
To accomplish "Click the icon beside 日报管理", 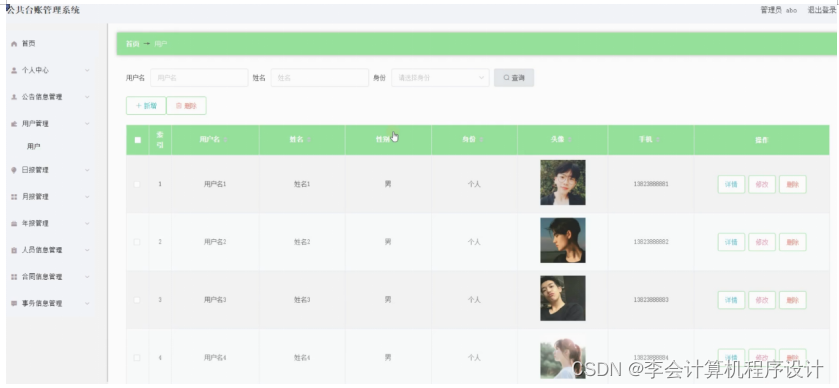I will tap(14, 170).
